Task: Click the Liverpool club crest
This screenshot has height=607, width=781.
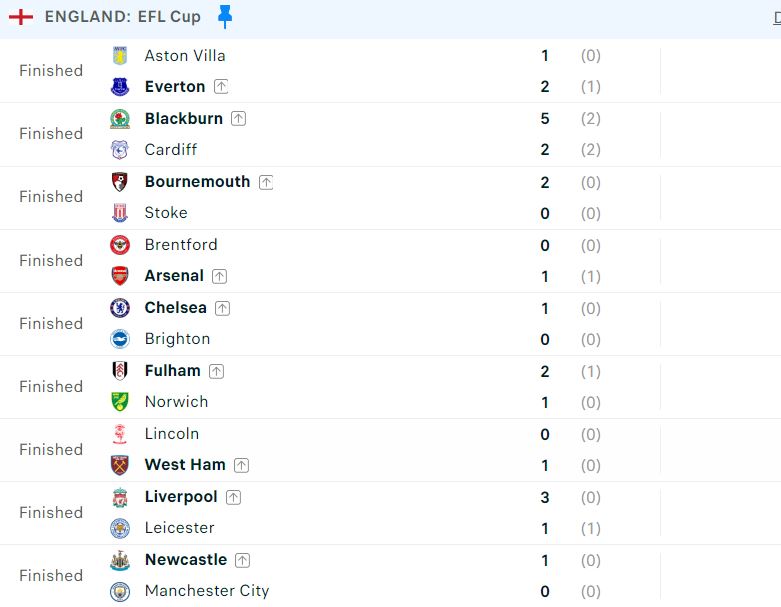Action: tap(120, 497)
